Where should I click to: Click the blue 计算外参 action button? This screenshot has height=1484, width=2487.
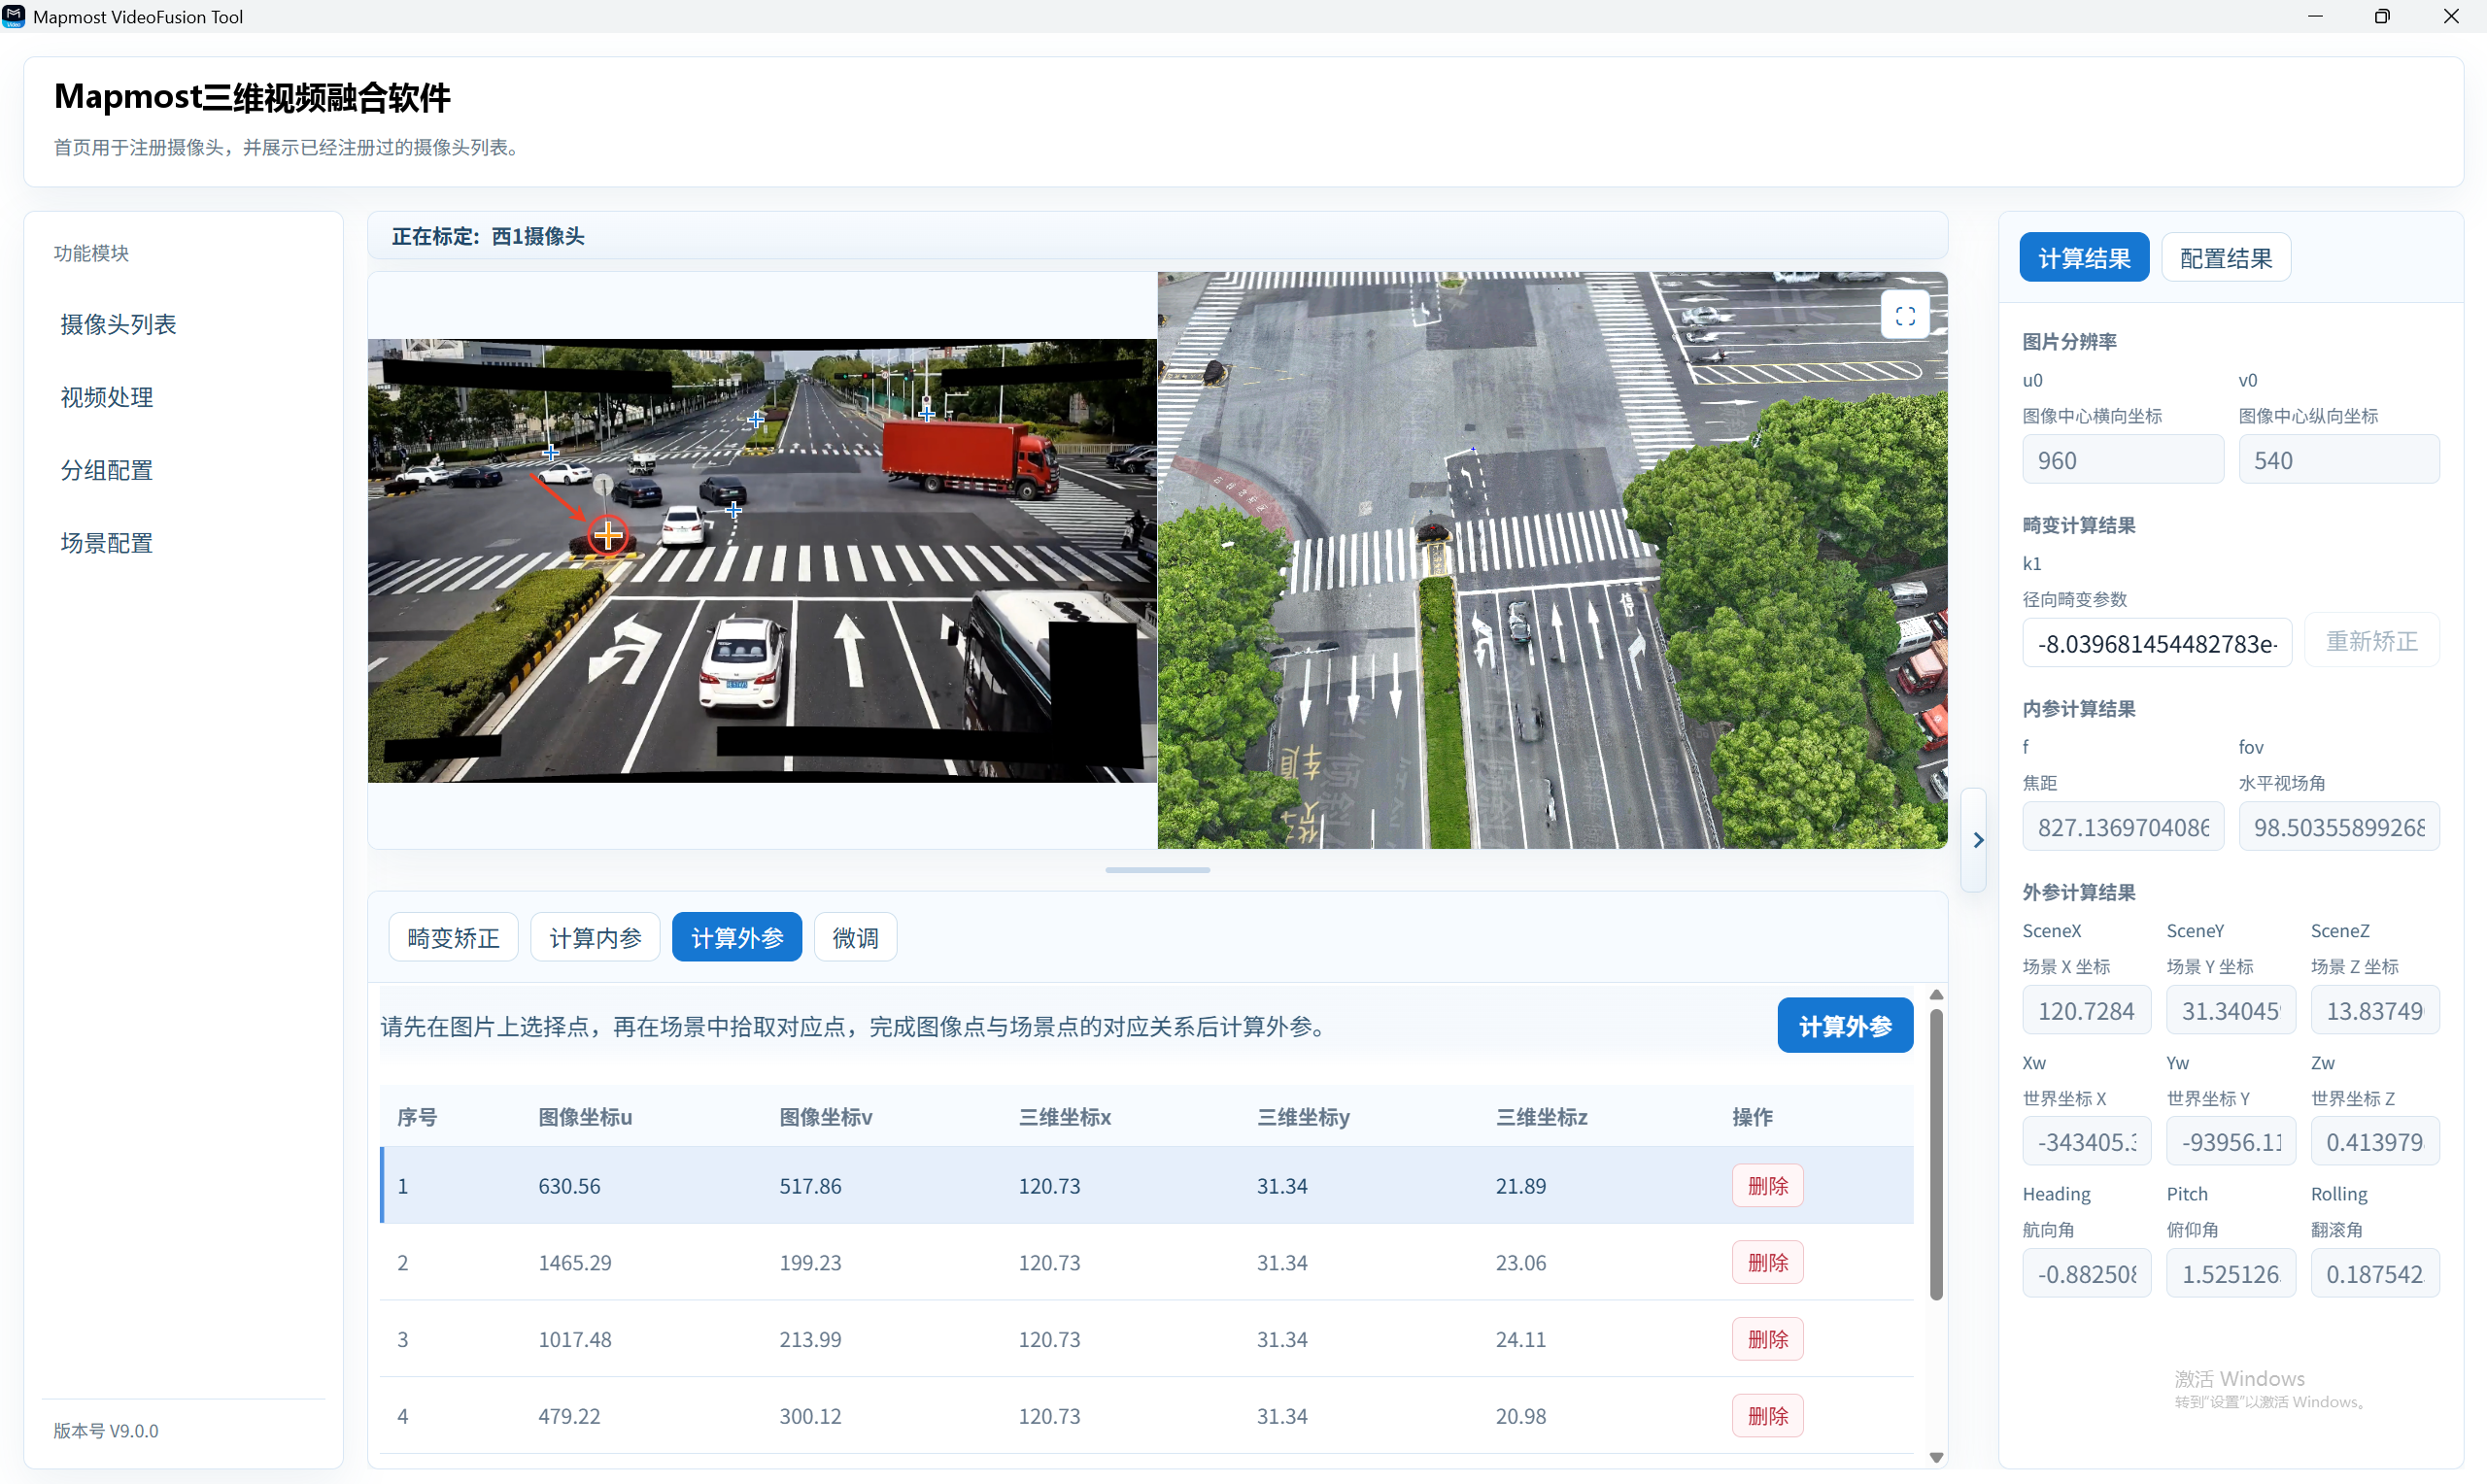(x=1845, y=1025)
